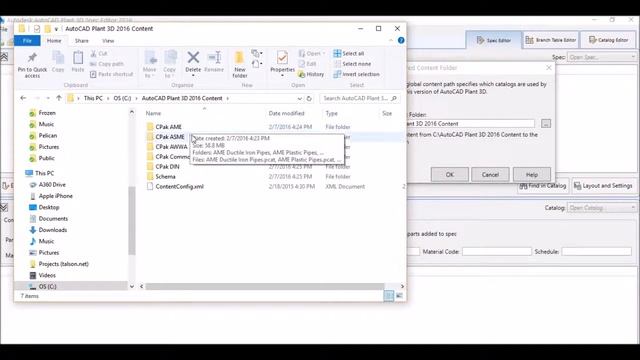640x360 pixels.
Task: Click Select all
Action: [x=349, y=53]
